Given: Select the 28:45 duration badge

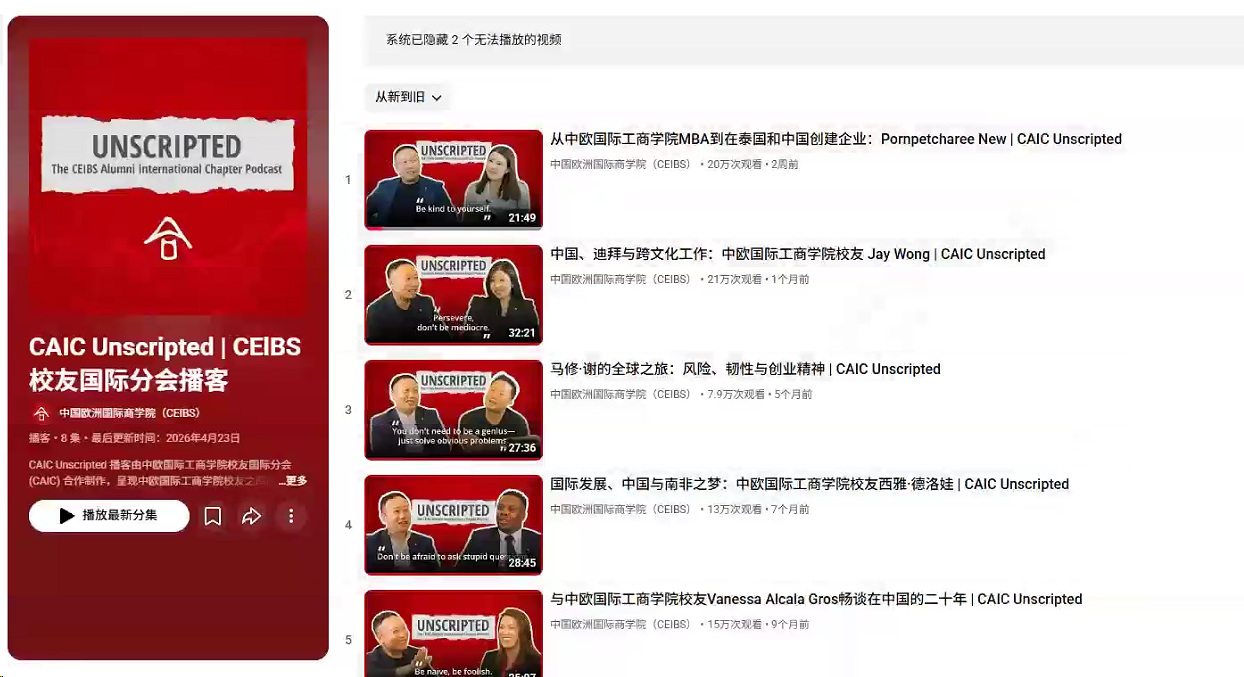Looking at the screenshot, I should [x=522, y=563].
